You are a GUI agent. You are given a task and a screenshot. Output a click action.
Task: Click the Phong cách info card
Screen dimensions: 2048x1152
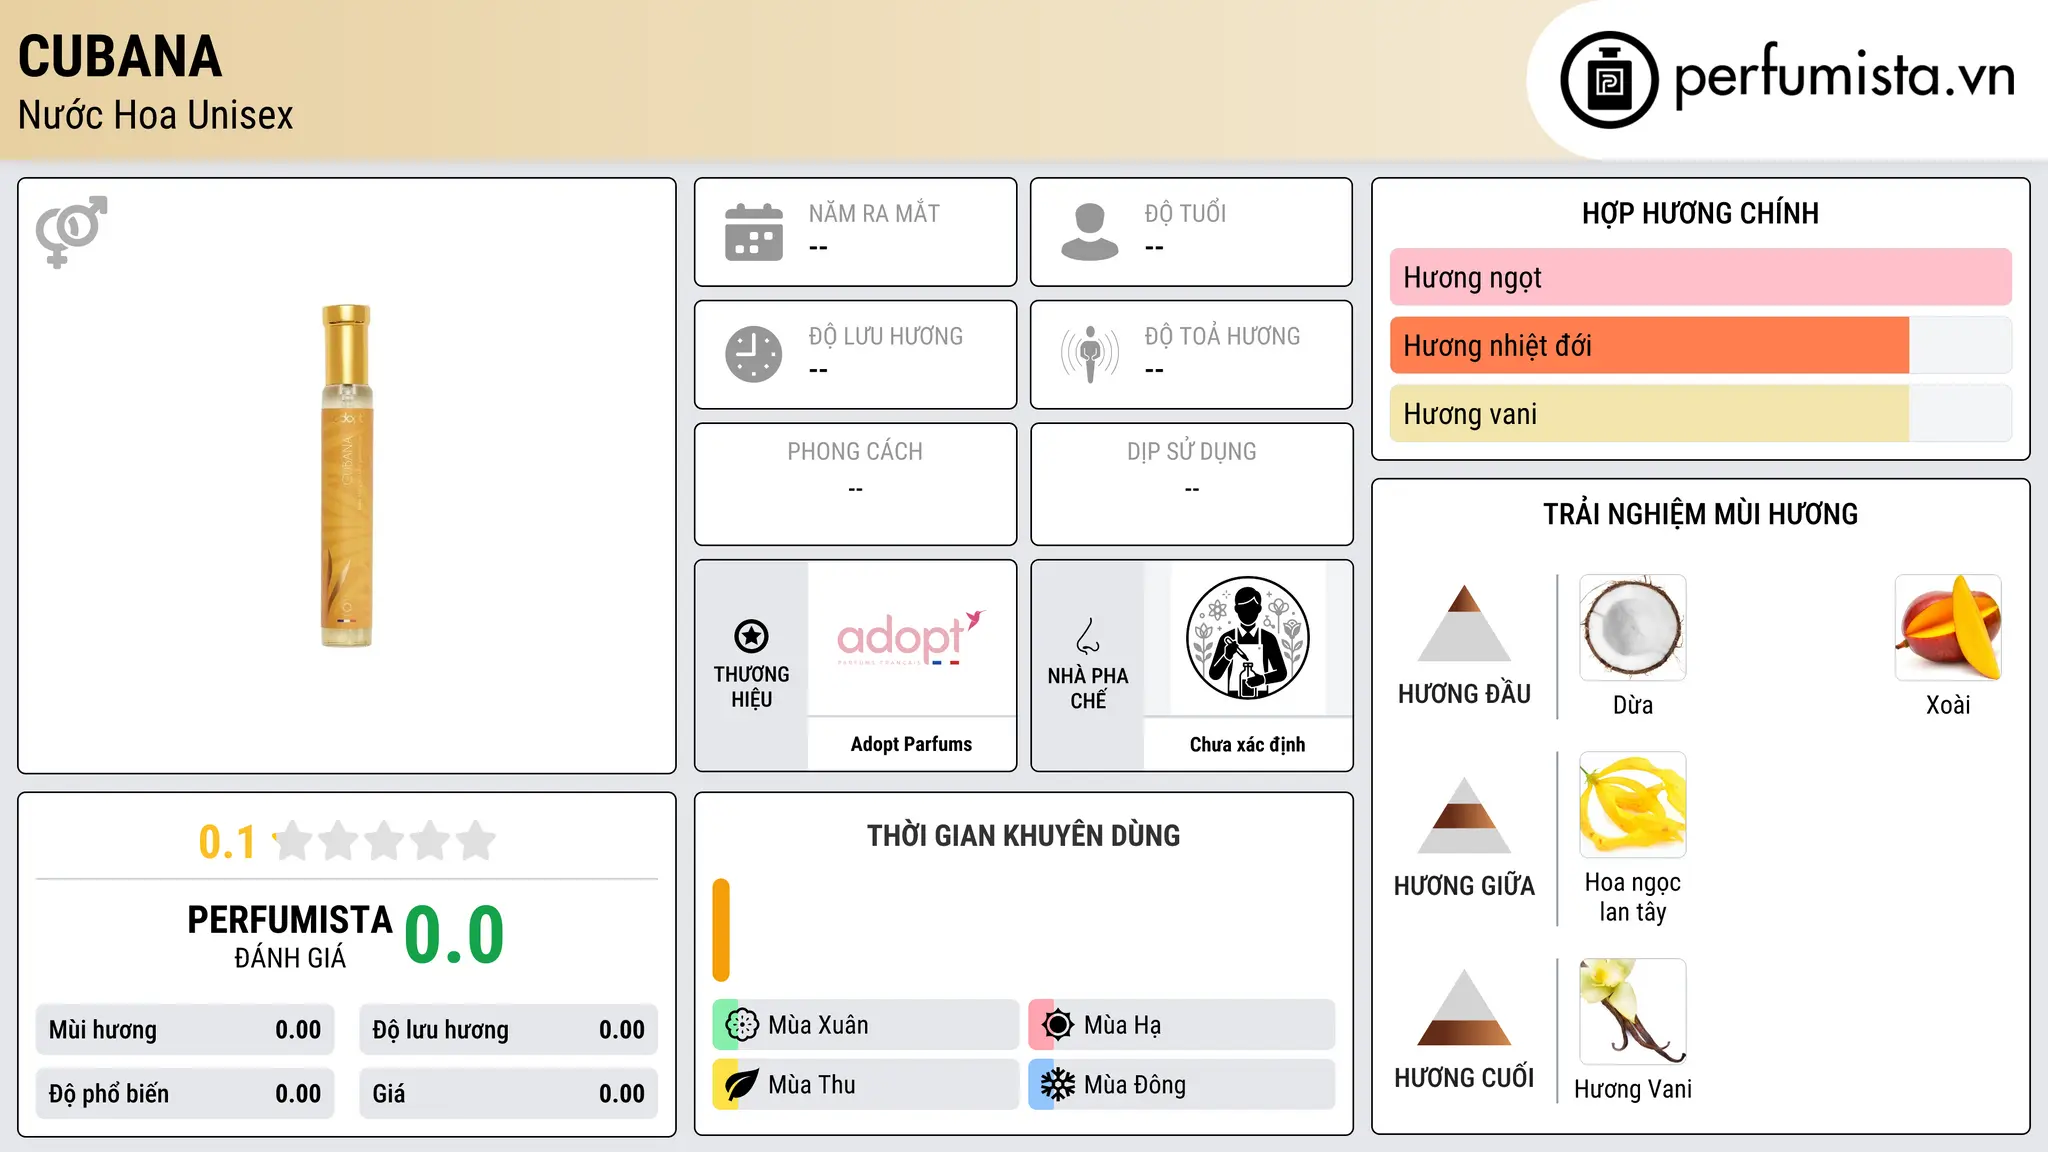click(x=855, y=484)
